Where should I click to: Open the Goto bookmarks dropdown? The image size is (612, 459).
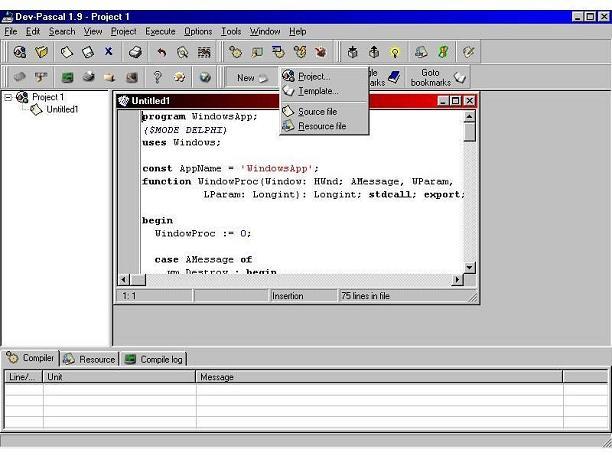tap(438, 77)
